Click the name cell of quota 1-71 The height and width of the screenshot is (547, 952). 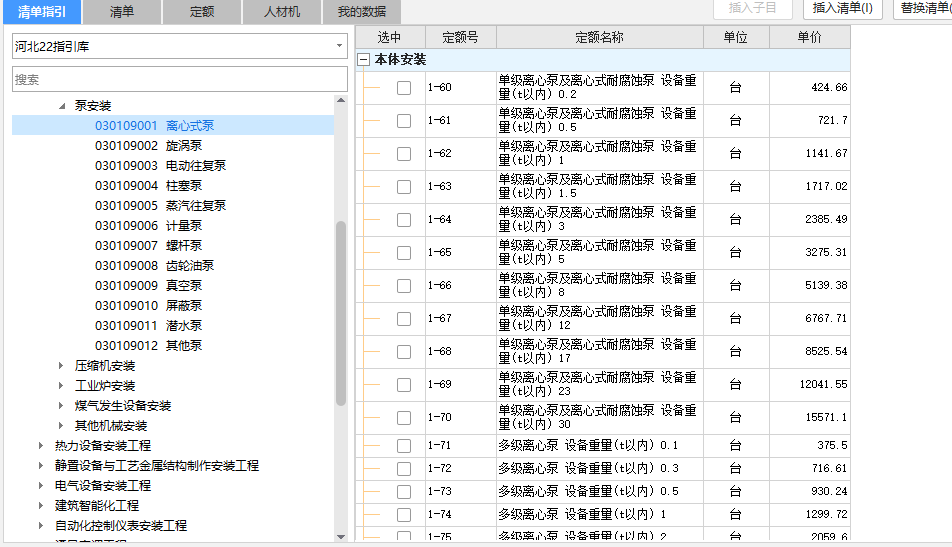(x=599, y=446)
